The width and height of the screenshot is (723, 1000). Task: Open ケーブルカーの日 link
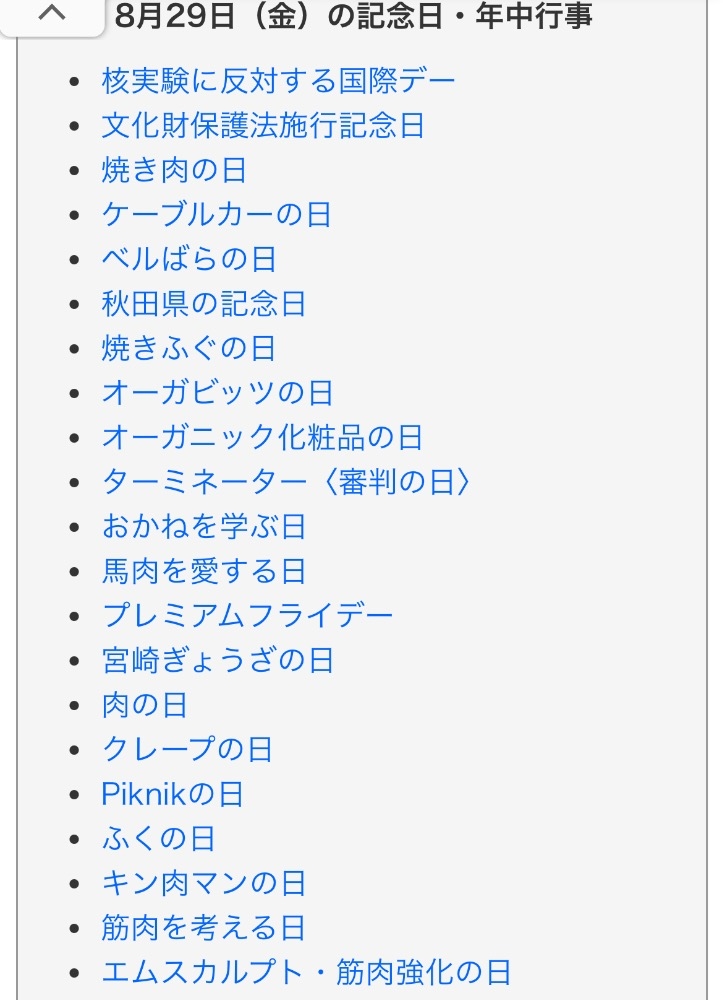pos(216,215)
